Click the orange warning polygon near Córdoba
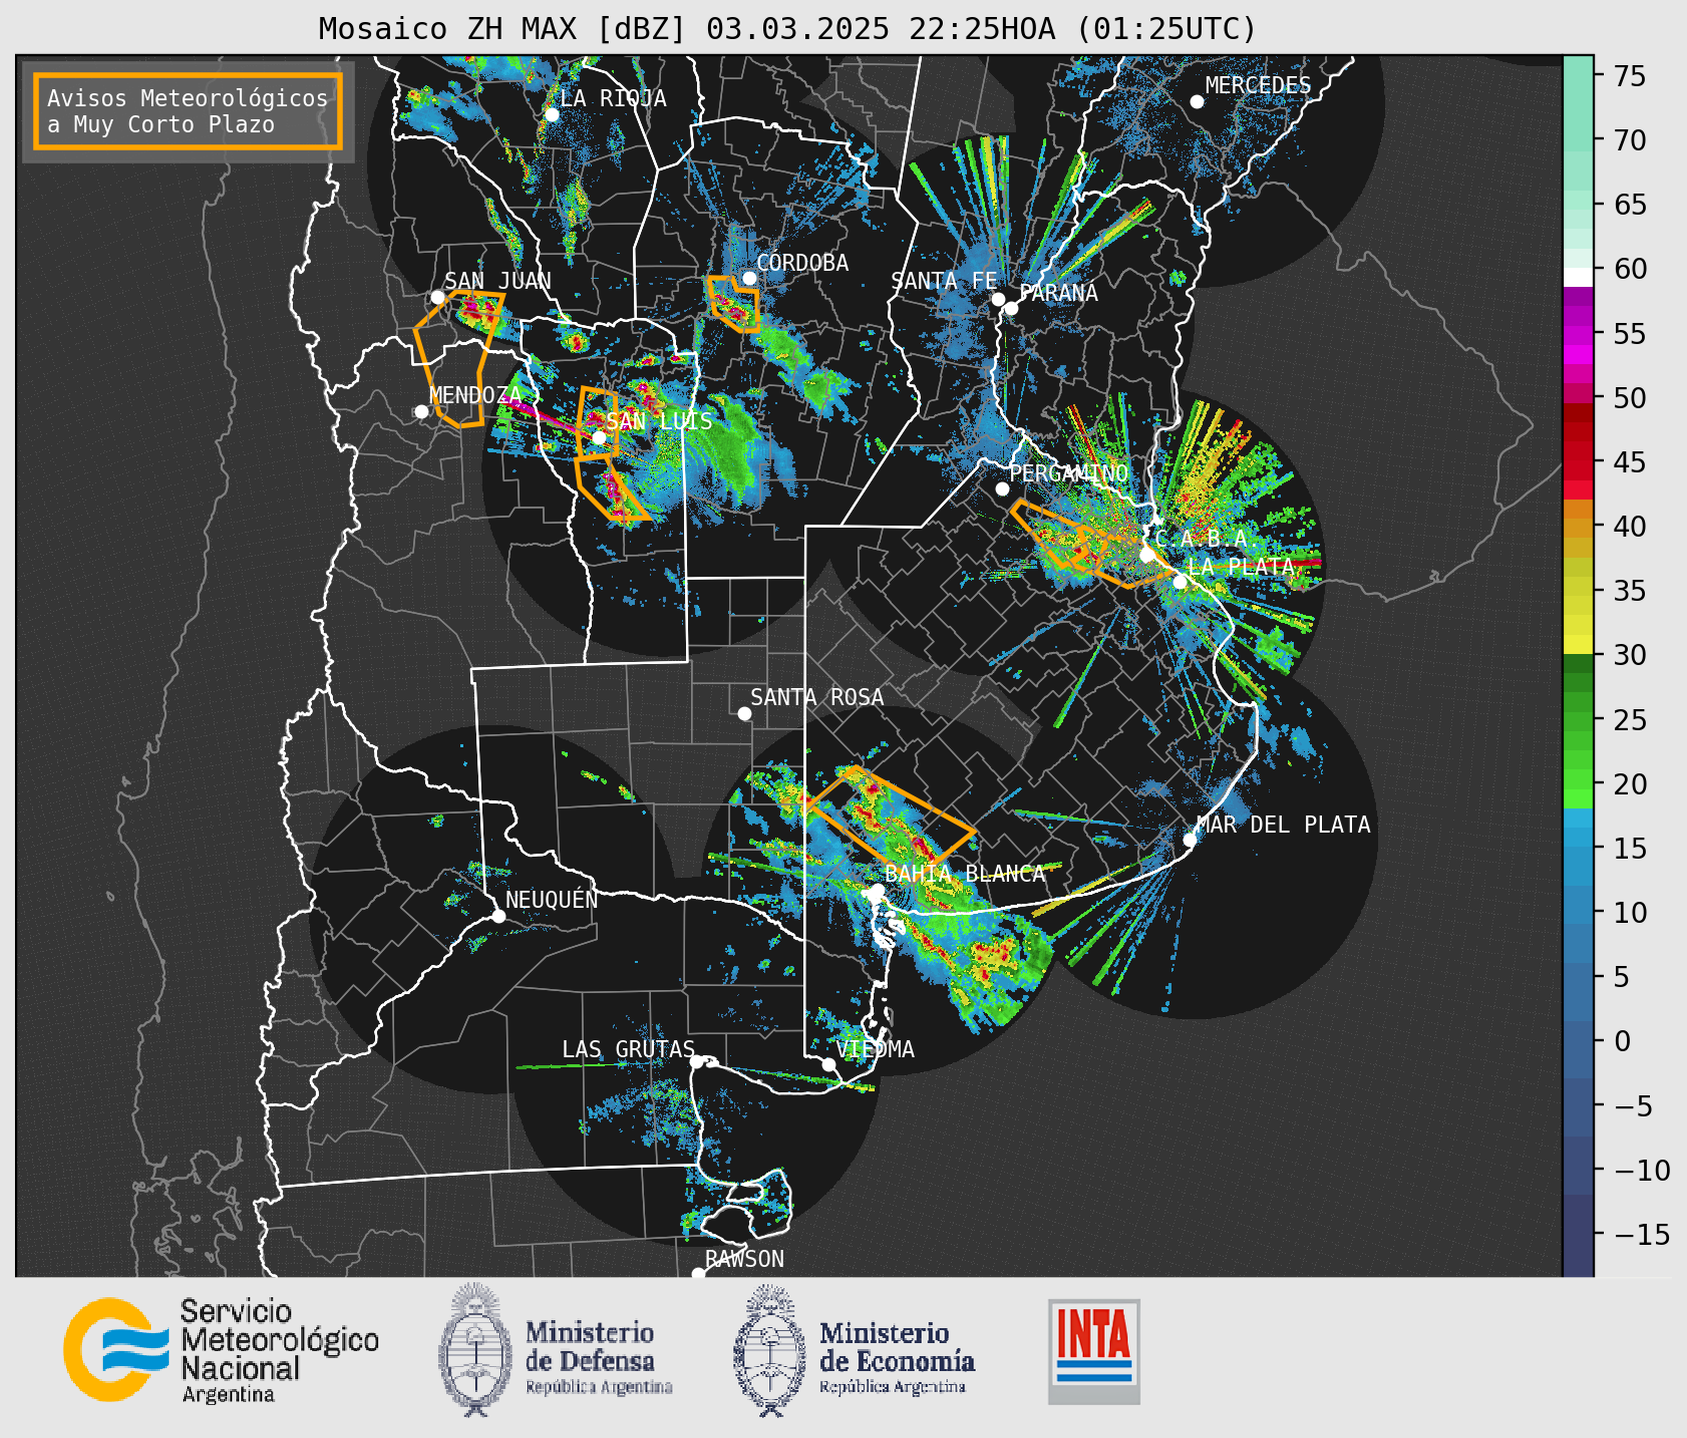 (x=734, y=304)
